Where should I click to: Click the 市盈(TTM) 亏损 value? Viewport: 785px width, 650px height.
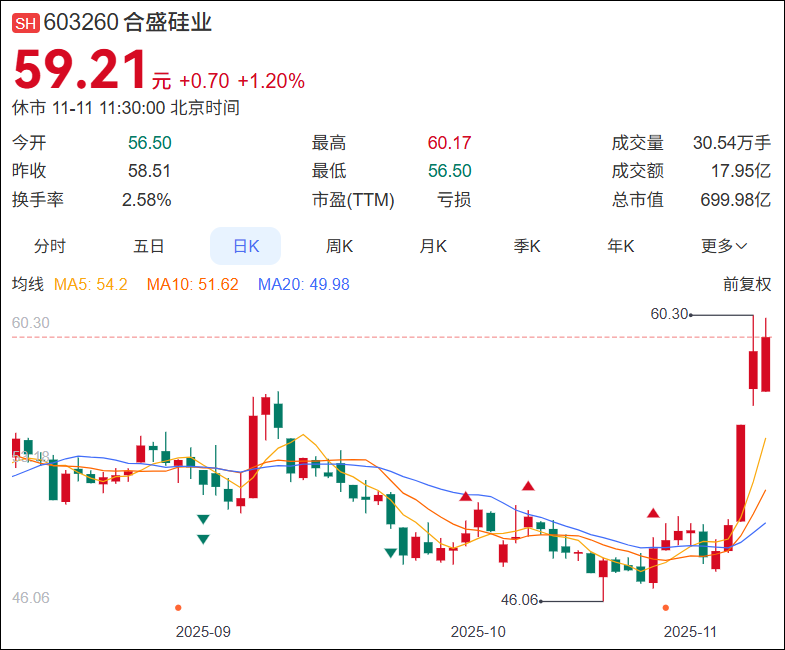click(x=454, y=200)
